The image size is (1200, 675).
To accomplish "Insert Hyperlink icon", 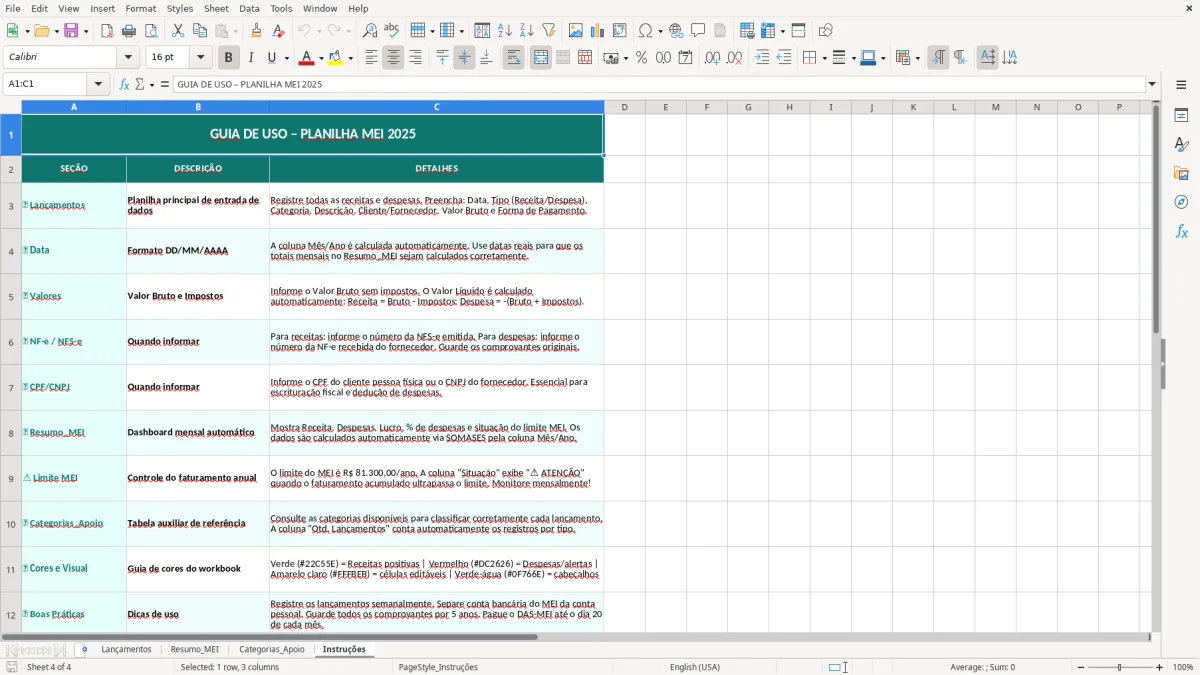I will (x=676, y=31).
